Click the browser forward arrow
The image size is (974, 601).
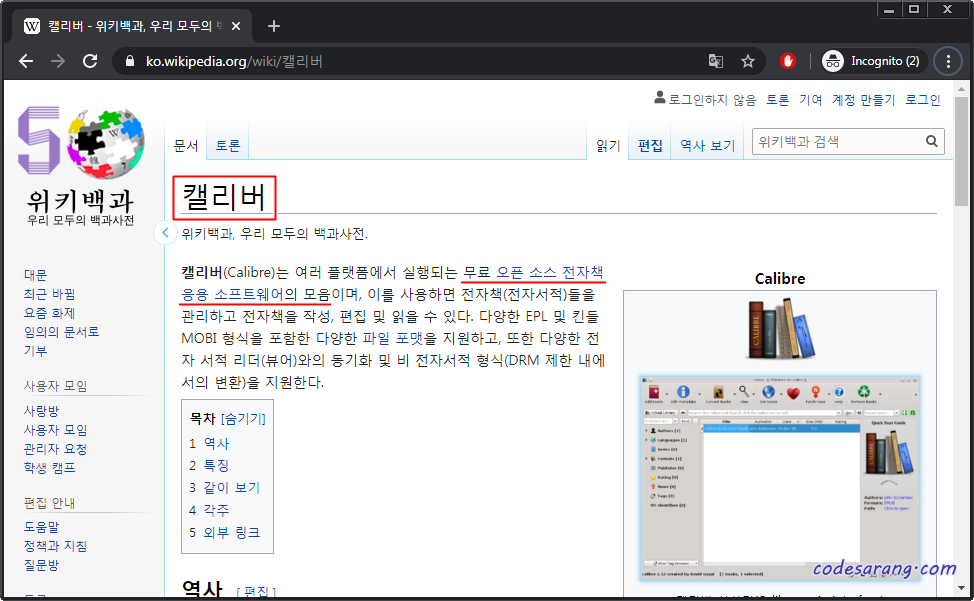click(58, 61)
